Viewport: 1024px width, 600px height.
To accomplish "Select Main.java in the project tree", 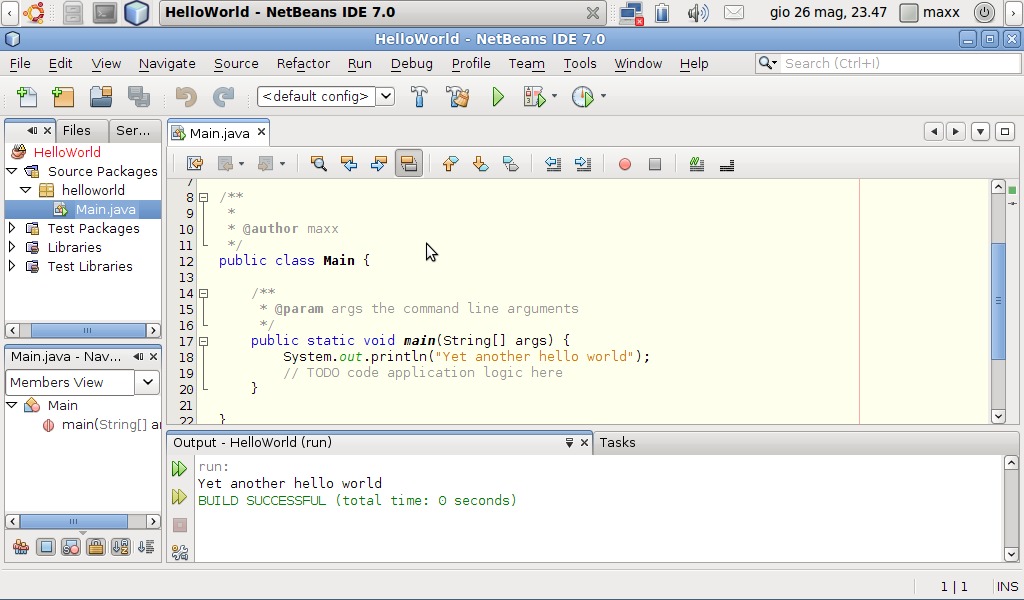I will point(105,209).
